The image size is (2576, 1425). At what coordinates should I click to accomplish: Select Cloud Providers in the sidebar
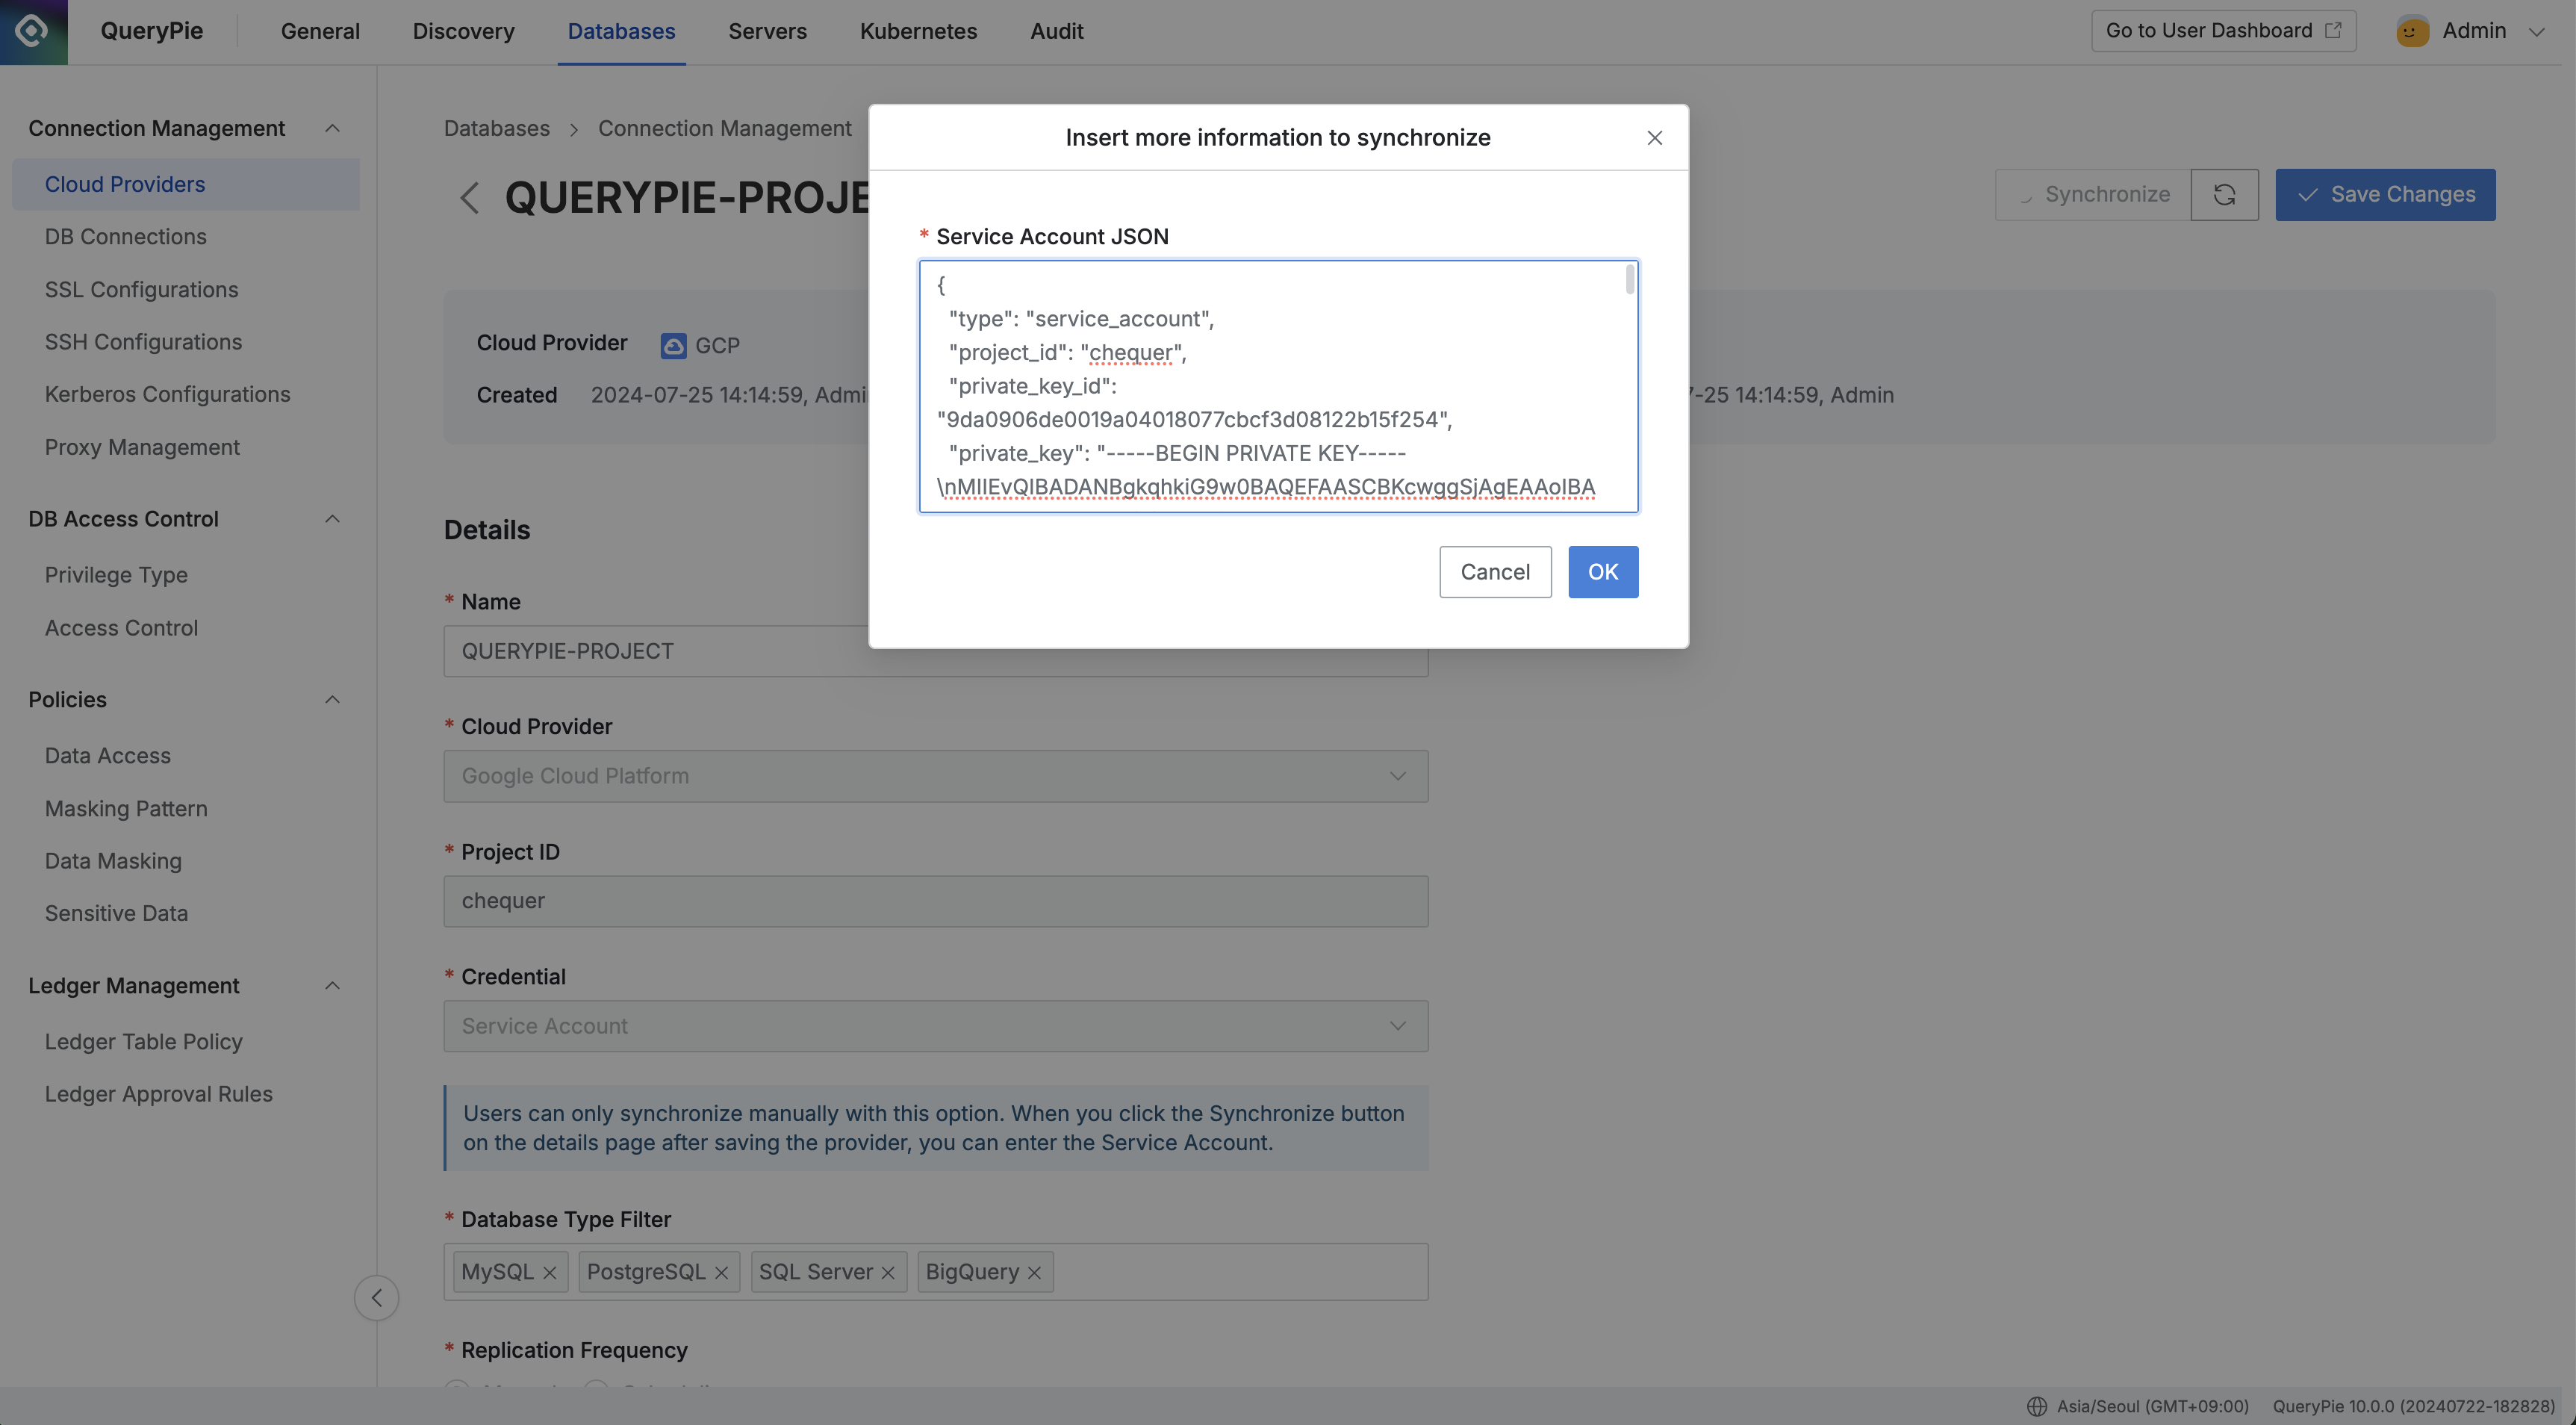point(185,184)
